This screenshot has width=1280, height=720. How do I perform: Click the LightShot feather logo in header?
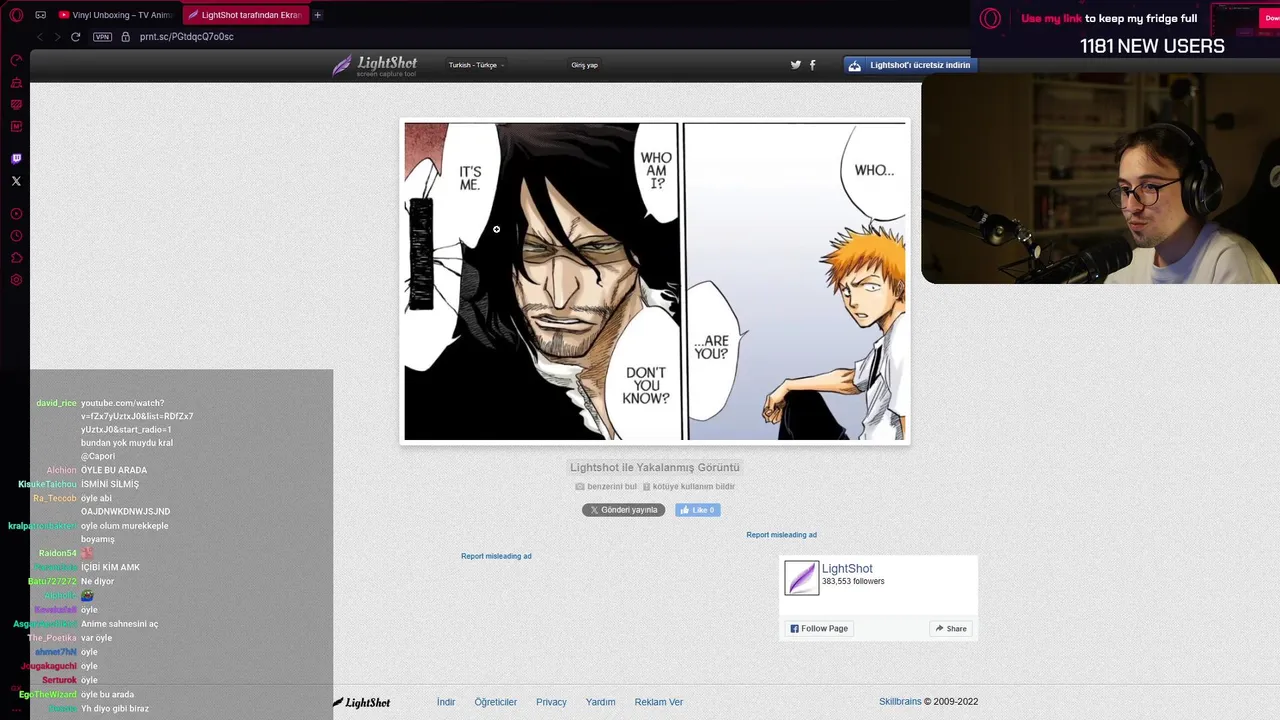click(x=375, y=66)
